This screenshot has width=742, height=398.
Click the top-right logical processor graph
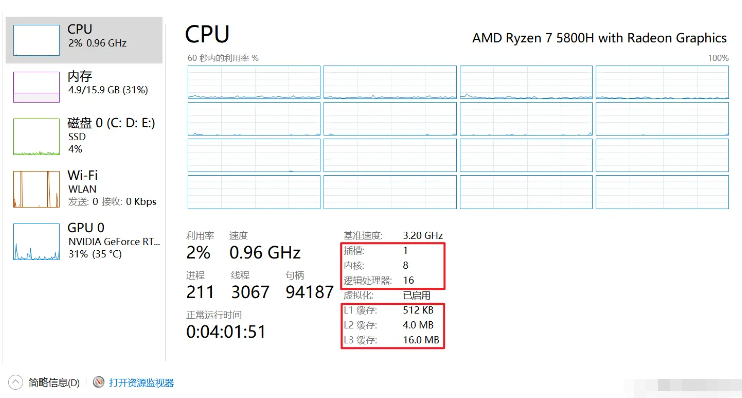click(x=662, y=82)
